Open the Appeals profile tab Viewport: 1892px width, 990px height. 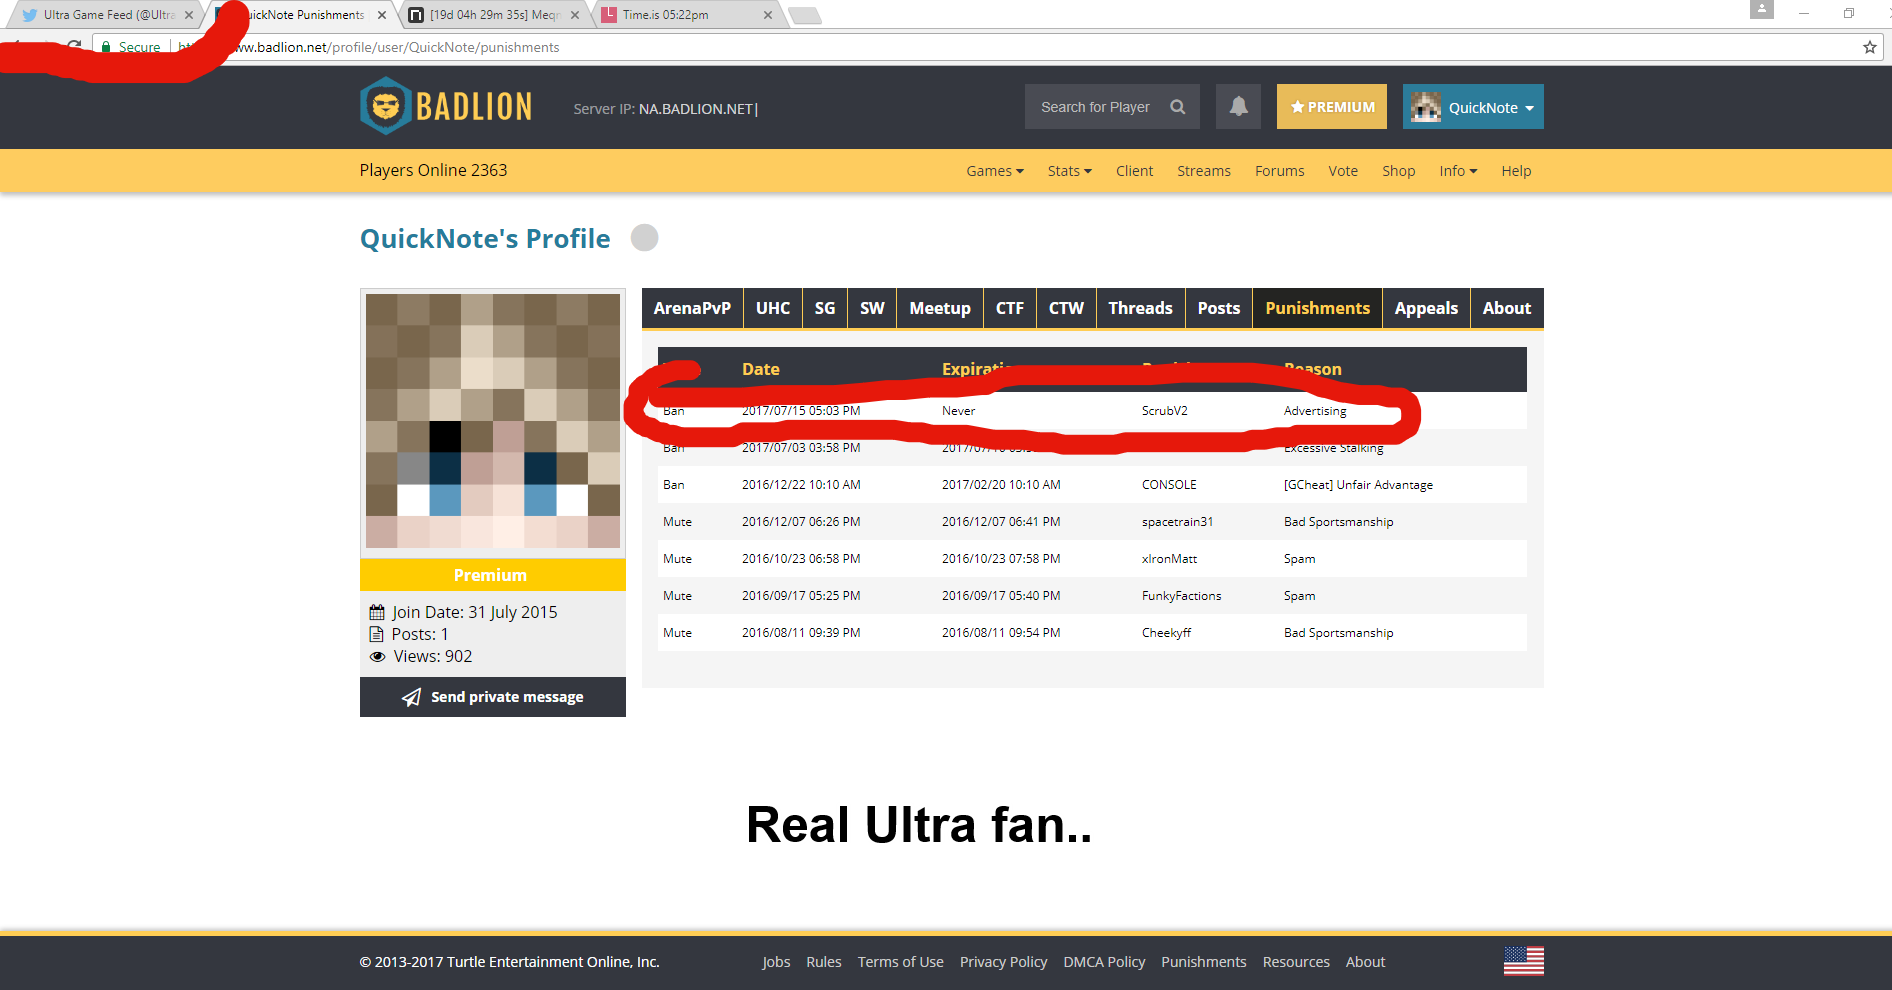1427,308
